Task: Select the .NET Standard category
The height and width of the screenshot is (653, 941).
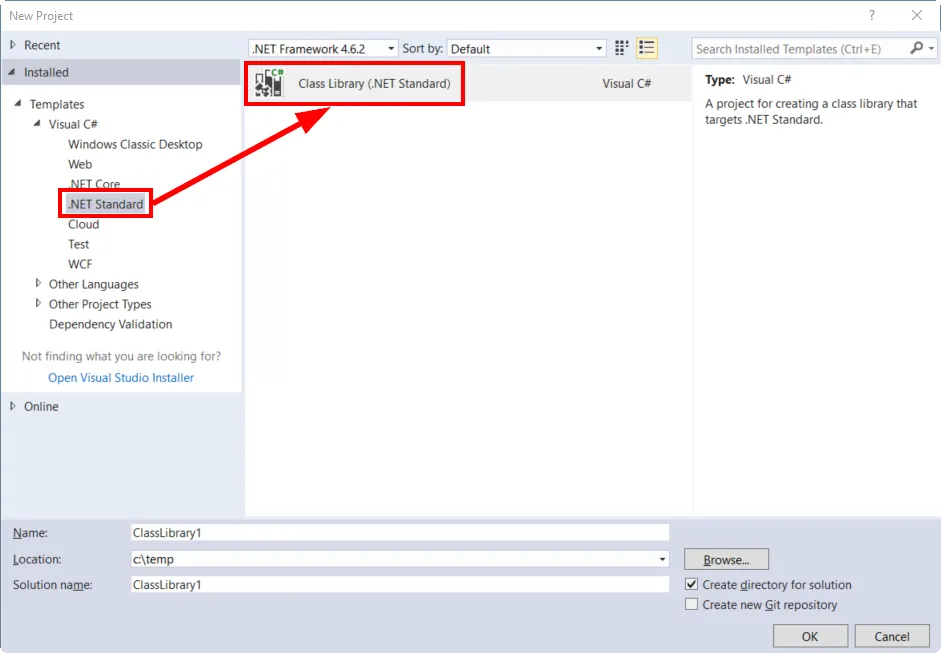Action: click(x=106, y=204)
